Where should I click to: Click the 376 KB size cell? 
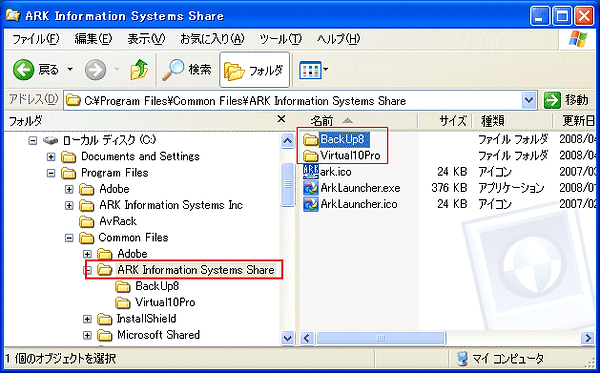pos(449,188)
